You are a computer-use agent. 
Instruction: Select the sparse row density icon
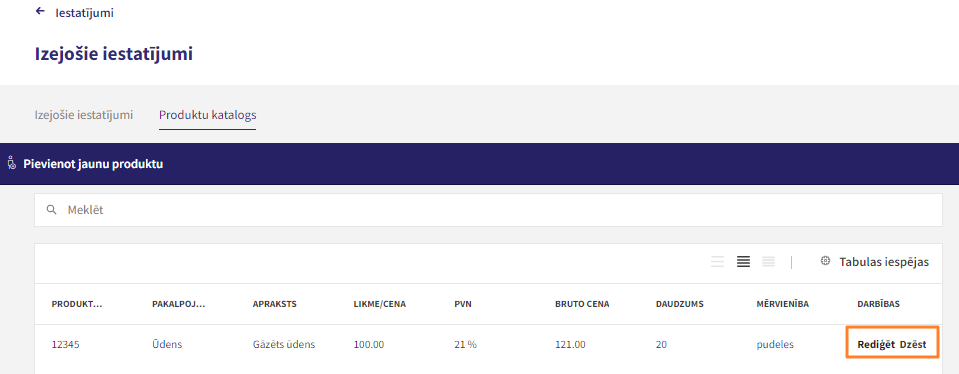point(717,262)
